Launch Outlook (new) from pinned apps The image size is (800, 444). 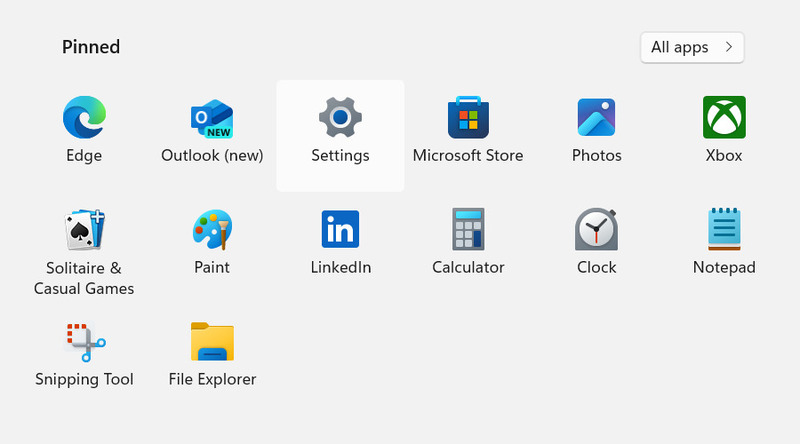(212, 118)
